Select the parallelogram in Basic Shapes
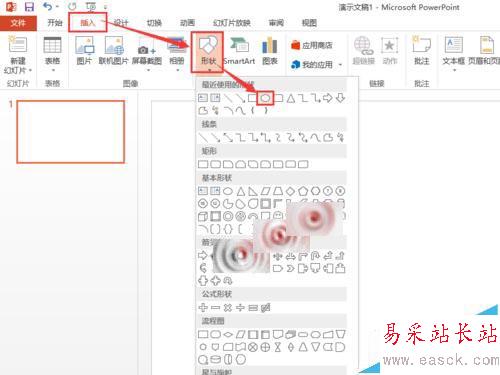 click(x=265, y=191)
